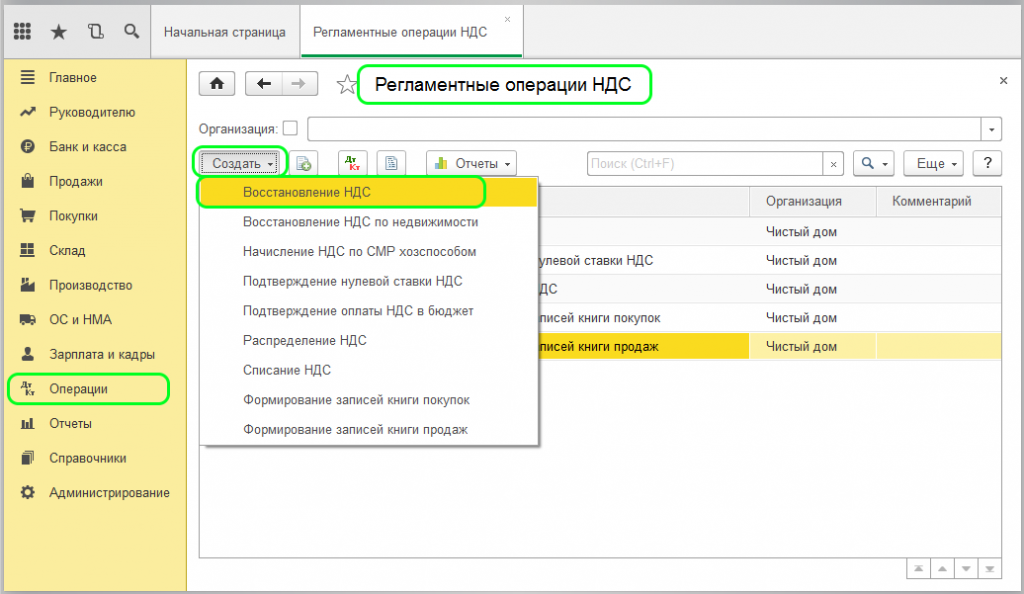Open the History icon in top bar

[95, 32]
